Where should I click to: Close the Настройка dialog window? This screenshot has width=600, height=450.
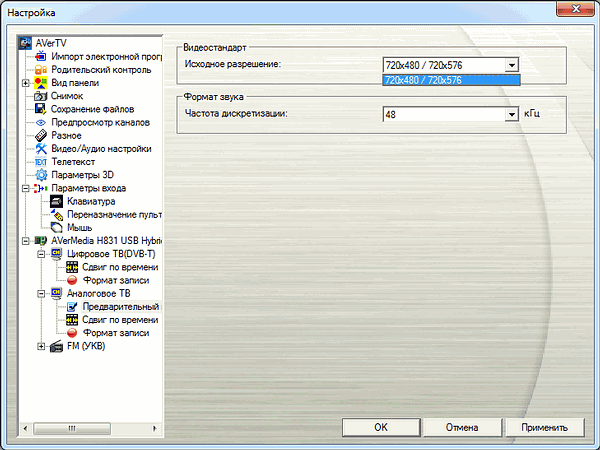click(575, 8)
